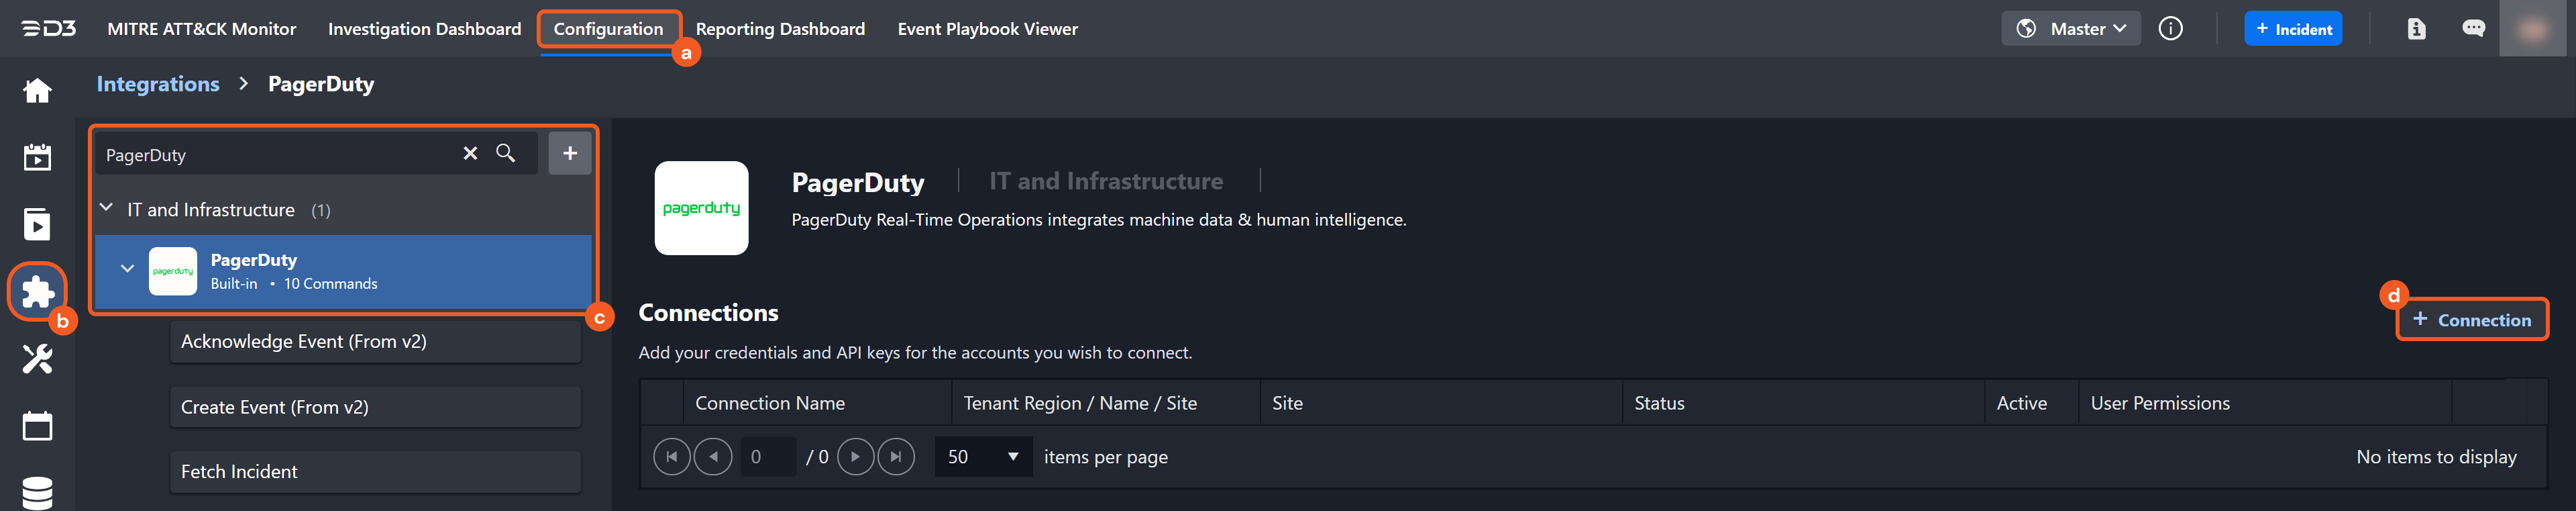Click the + Connection button
The height and width of the screenshot is (511, 2576).
(2471, 320)
